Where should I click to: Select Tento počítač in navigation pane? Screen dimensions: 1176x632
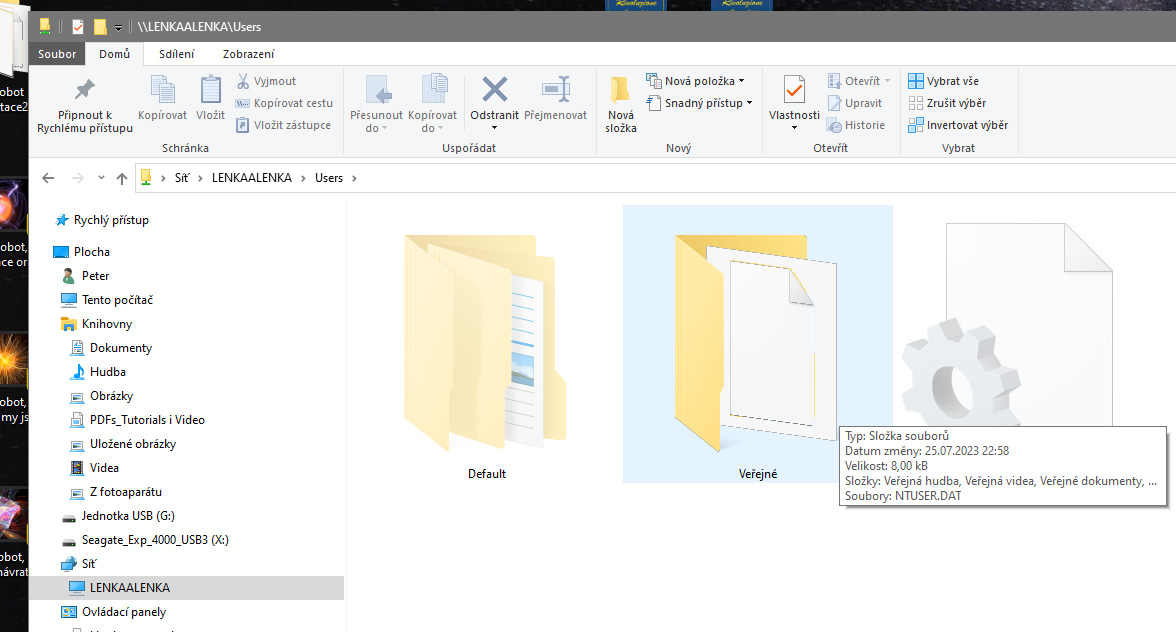click(117, 300)
